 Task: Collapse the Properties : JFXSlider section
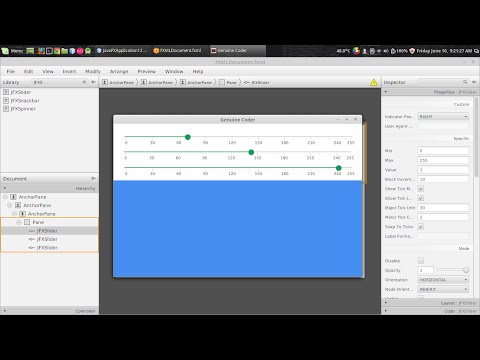[x=386, y=92]
